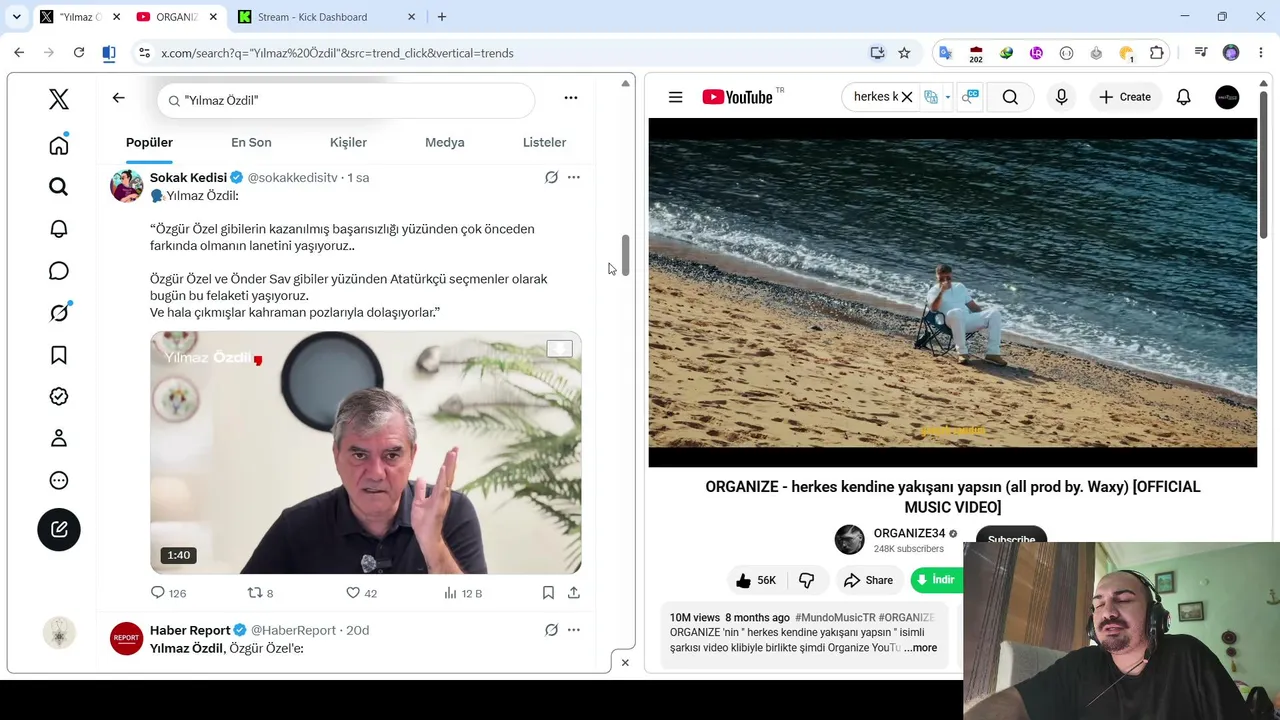The width and height of the screenshot is (1280, 720).
Task: Bookmark this page with the star icon
Action: pos(904,53)
